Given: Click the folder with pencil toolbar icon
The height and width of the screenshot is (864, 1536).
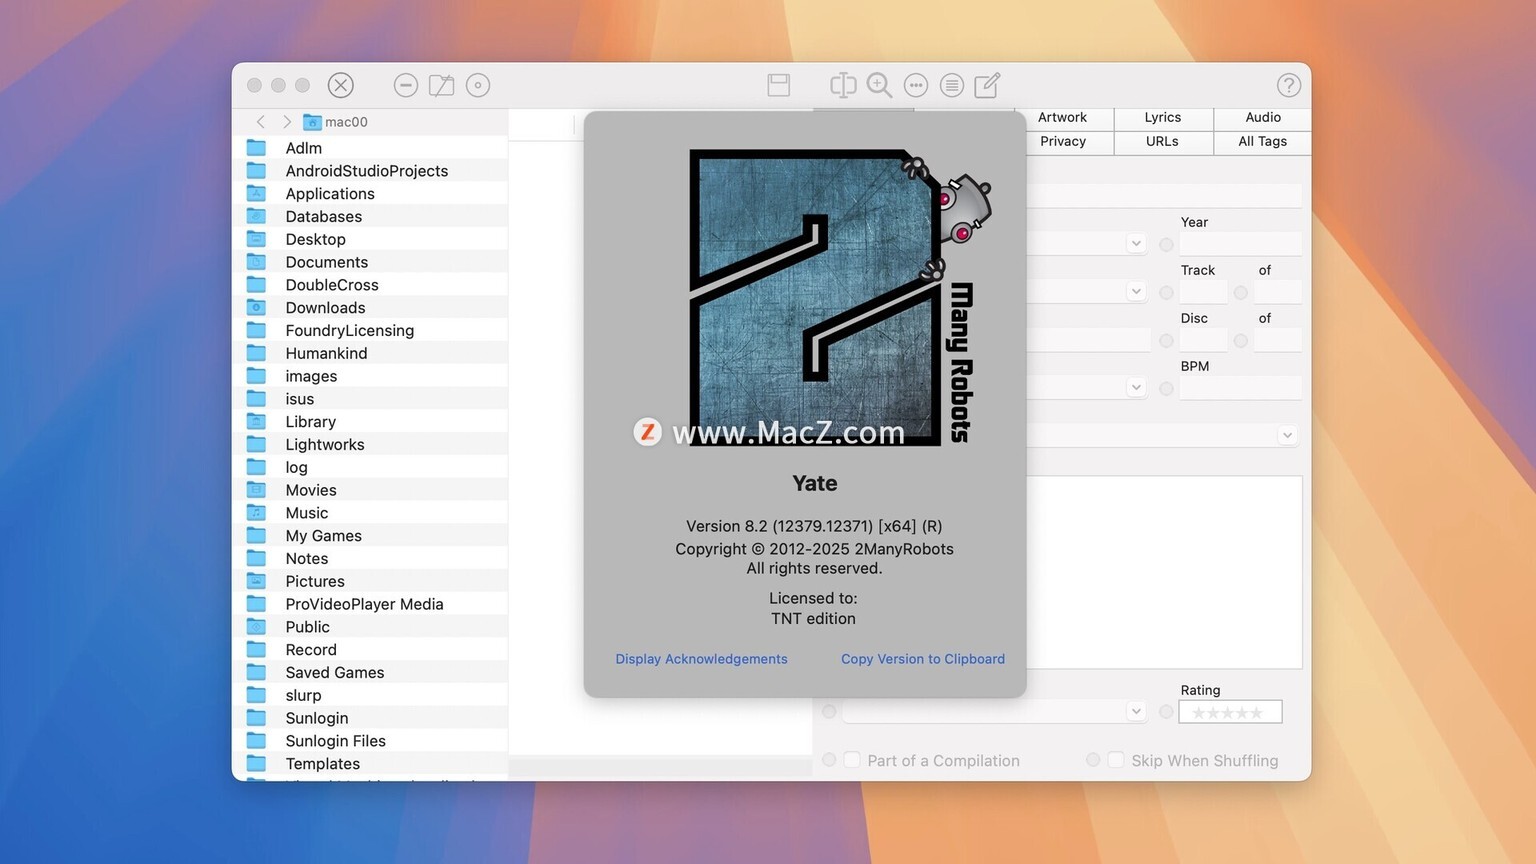Looking at the screenshot, I should [441, 86].
